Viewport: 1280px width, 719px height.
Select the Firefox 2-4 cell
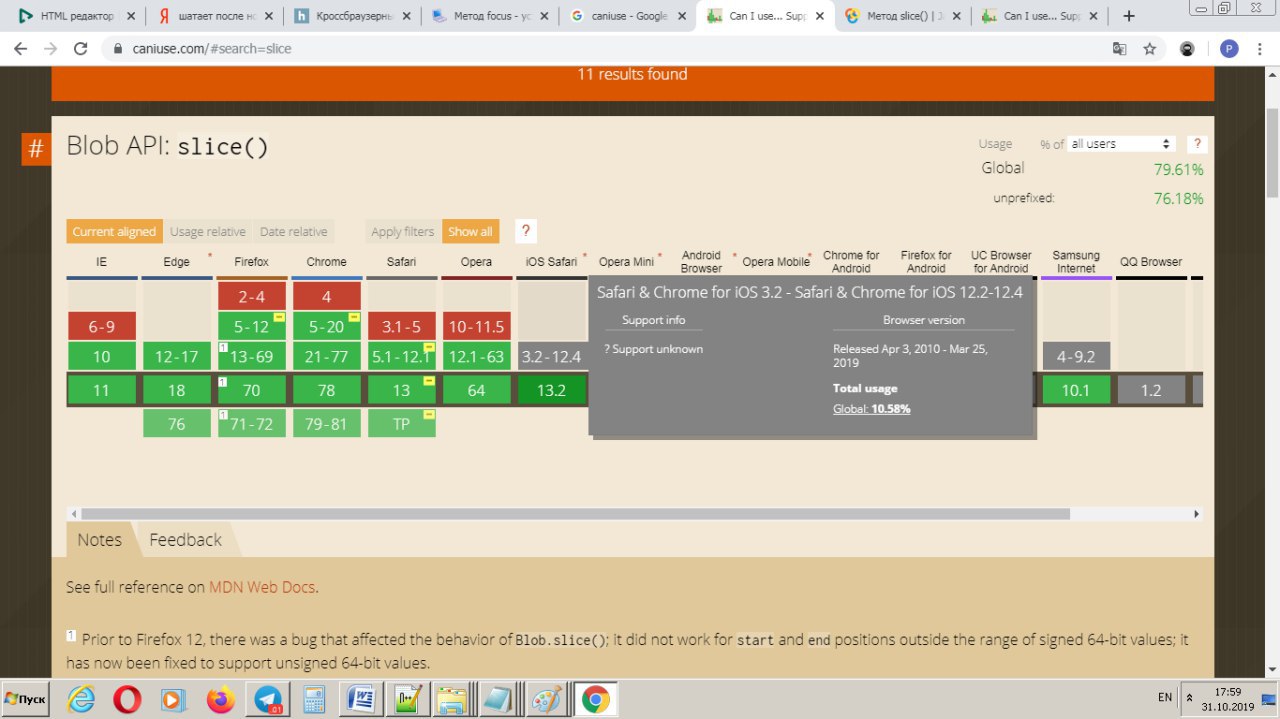(x=252, y=296)
